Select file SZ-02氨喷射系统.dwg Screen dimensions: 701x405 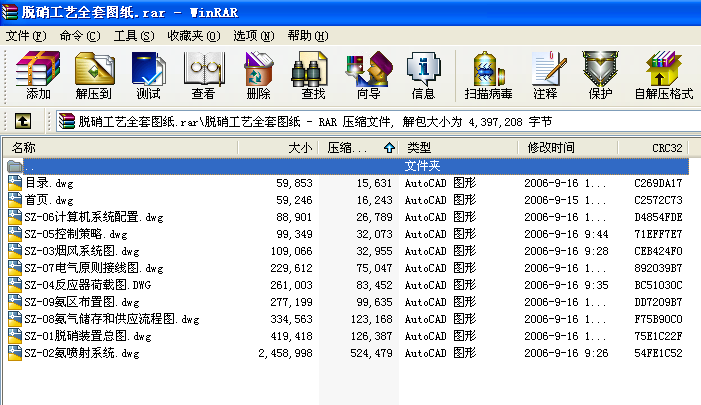[82, 353]
